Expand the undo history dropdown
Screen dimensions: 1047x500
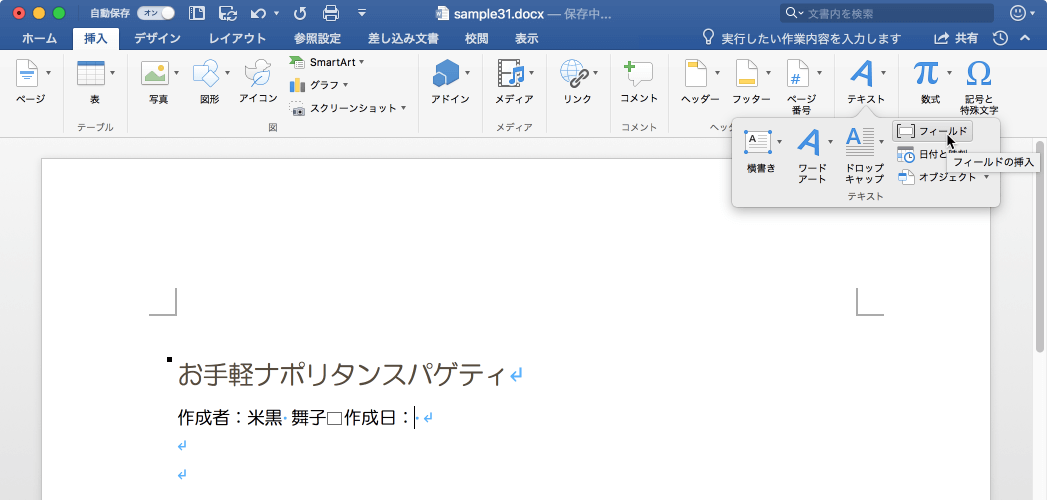[x=276, y=13]
